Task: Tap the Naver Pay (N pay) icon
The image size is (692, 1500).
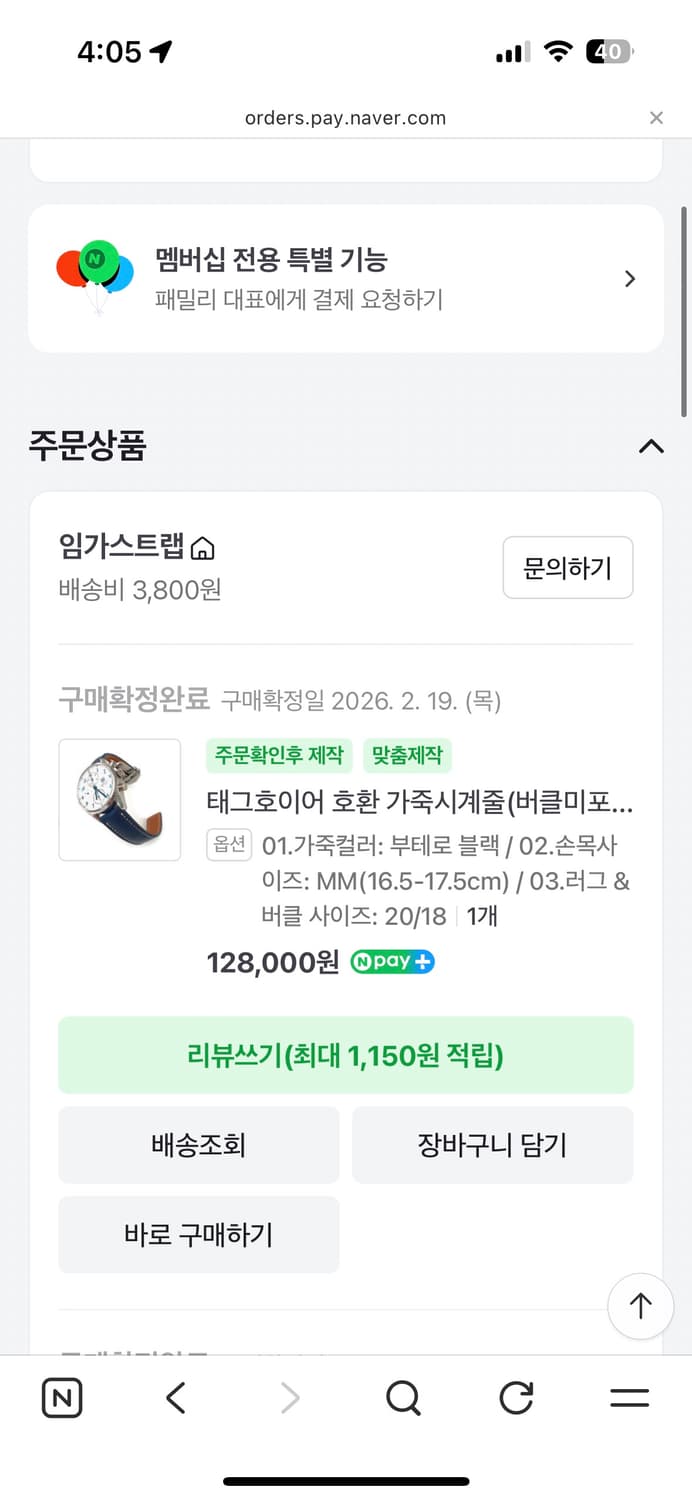Action: click(392, 963)
